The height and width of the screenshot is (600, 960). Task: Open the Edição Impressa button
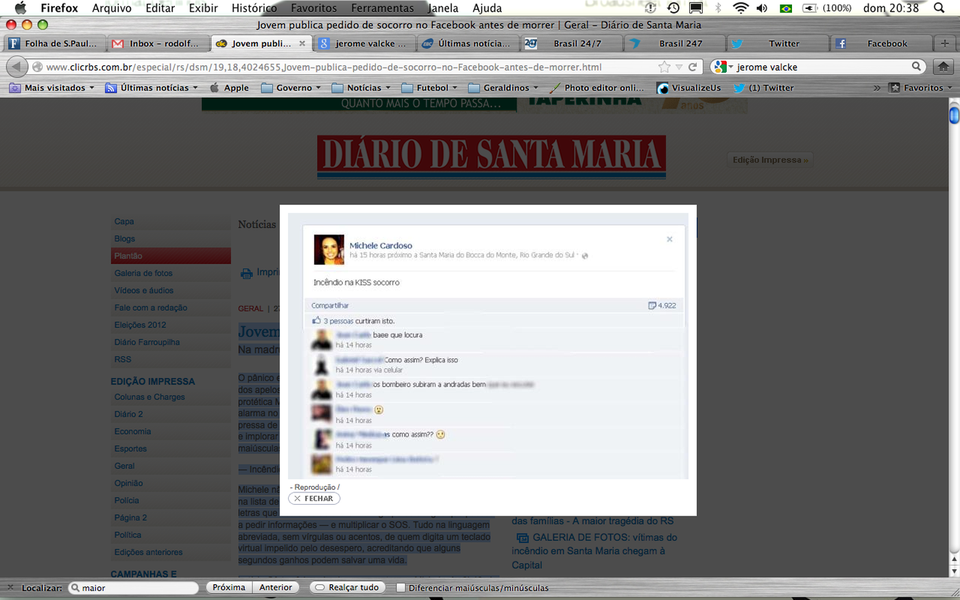(x=770, y=160)
